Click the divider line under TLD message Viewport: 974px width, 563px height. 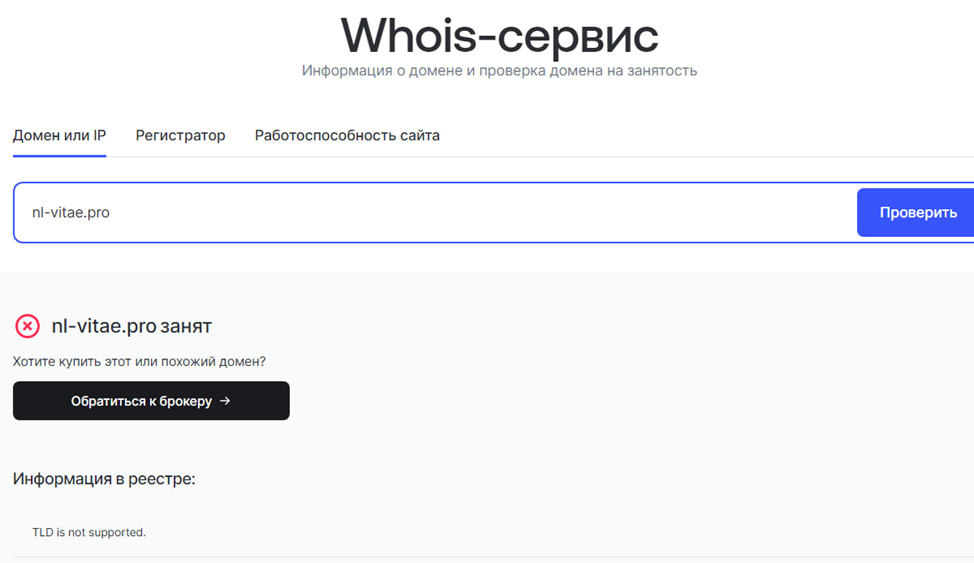tap(490, 557)
